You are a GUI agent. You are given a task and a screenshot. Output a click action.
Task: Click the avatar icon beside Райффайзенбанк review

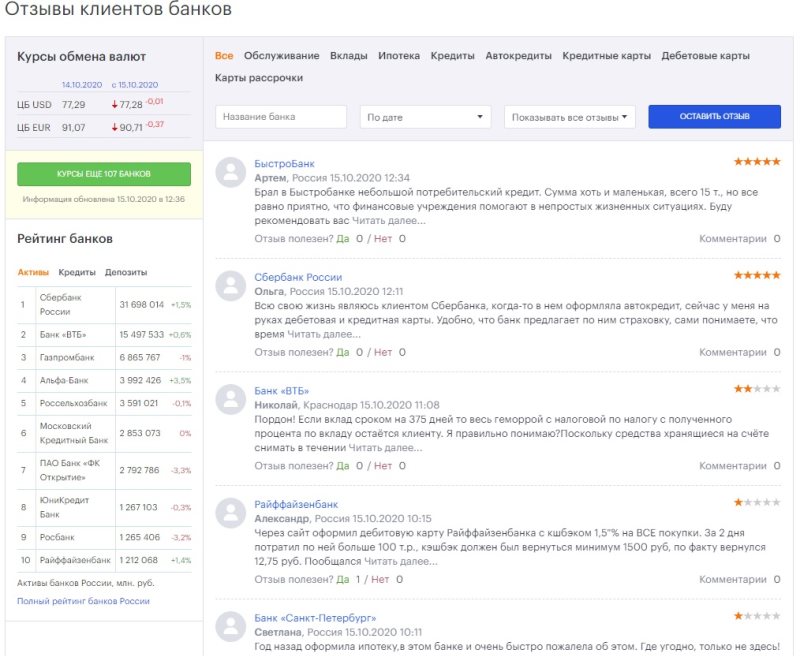pyautogui.click(x=231, y=513)
